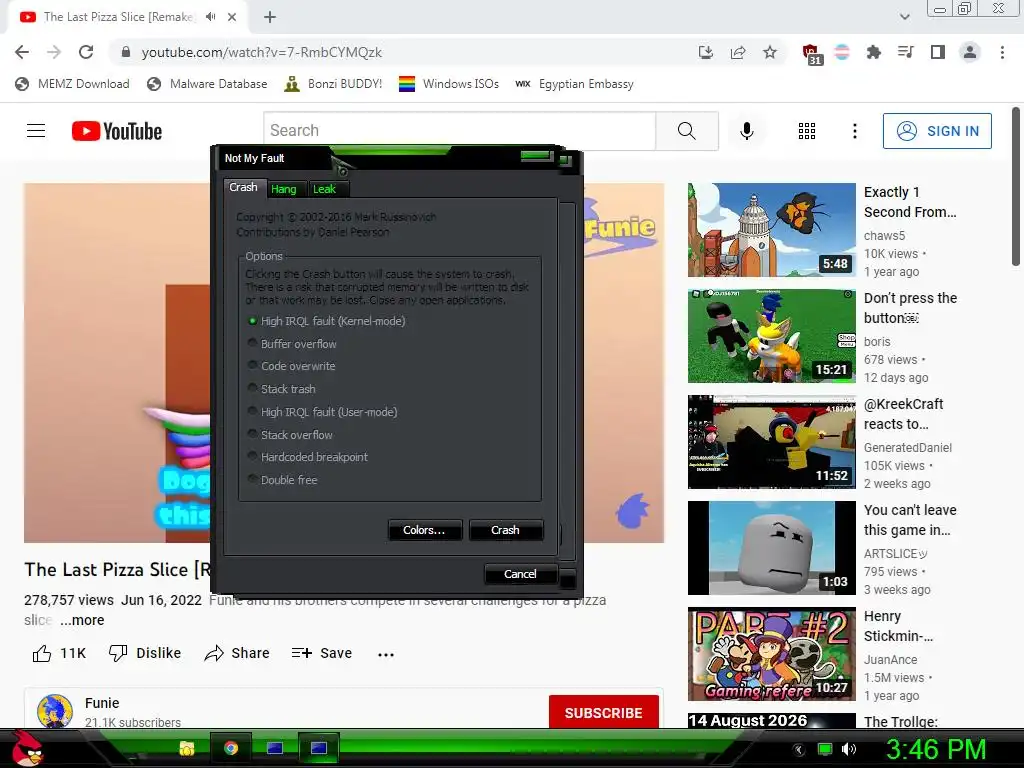The image size is (1024, 768).
Task: Open Henry Stickmin video thumbnail
Action: pyautogui.click(x=772, y=654)
